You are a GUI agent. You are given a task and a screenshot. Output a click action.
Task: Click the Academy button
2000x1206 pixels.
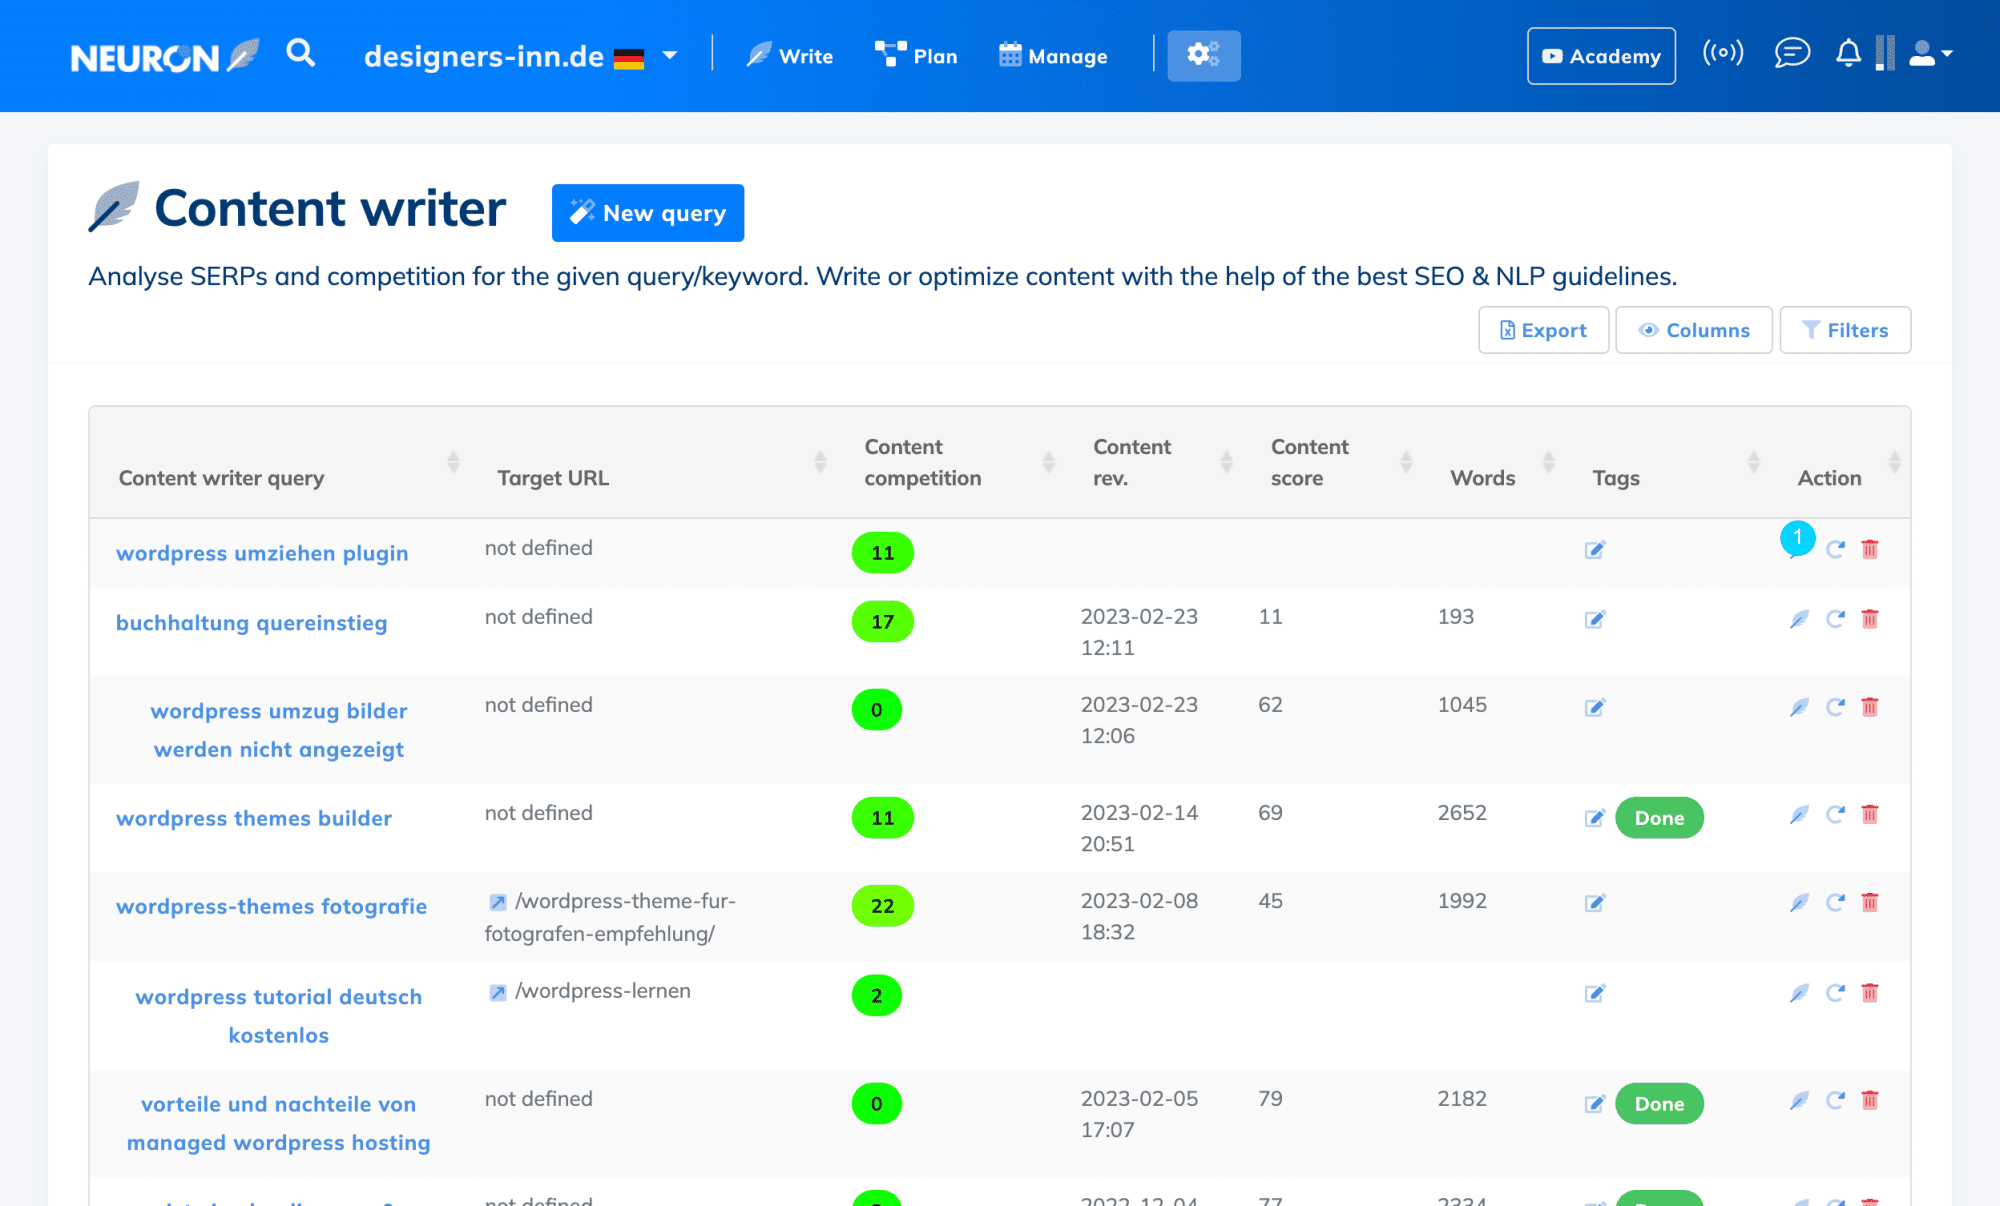pyautogui.click(x=1601, y=56)
